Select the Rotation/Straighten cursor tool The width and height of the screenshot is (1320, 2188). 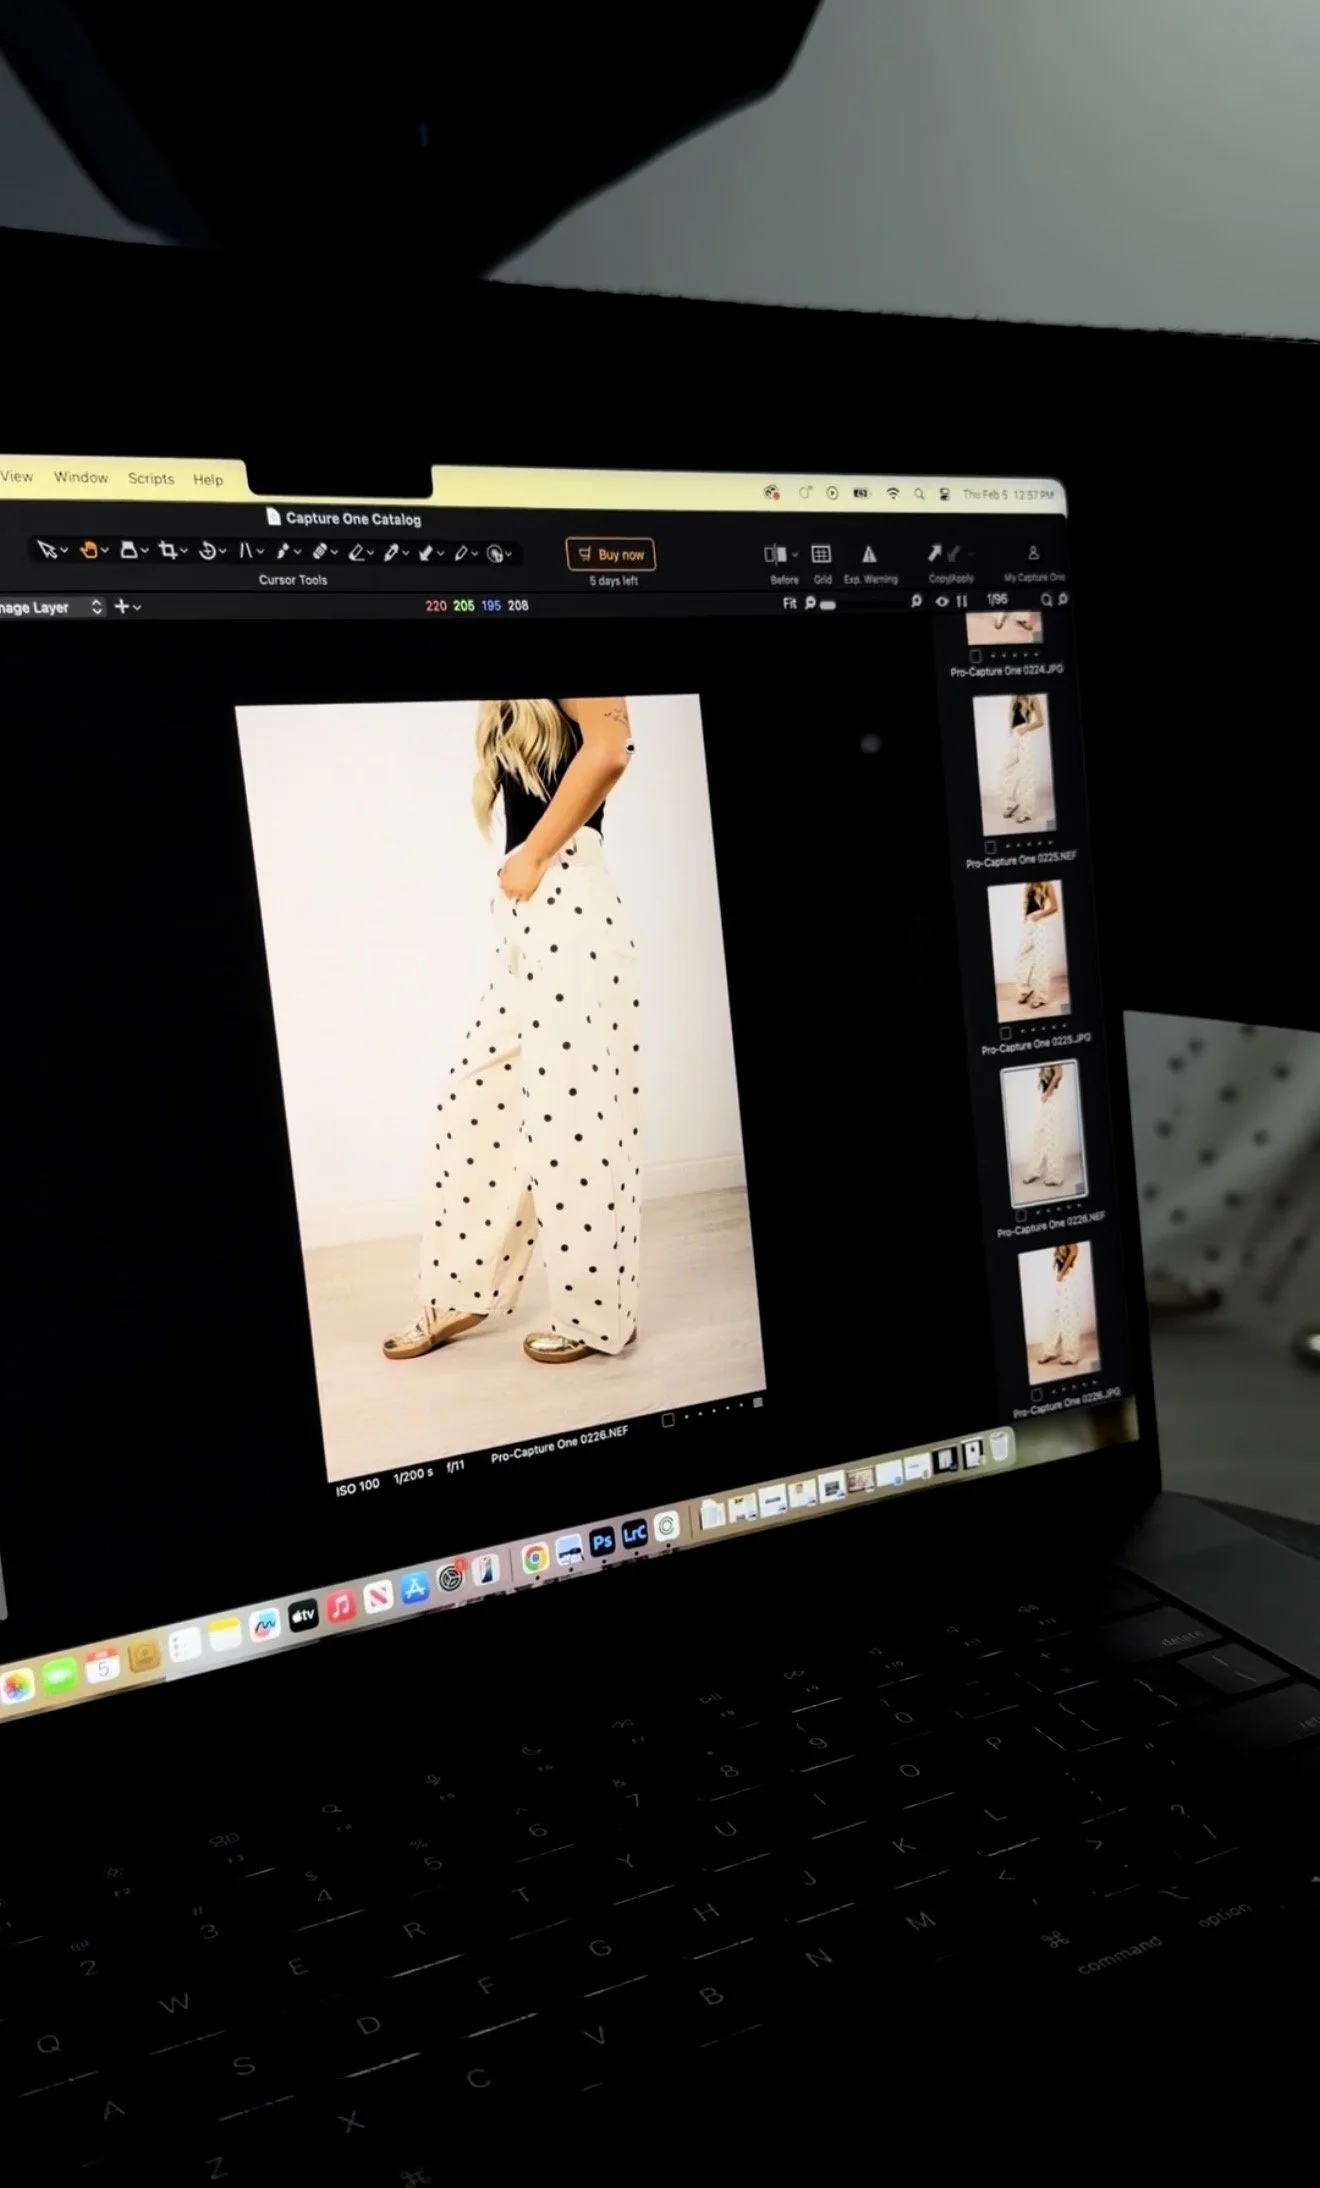(207, 551)
